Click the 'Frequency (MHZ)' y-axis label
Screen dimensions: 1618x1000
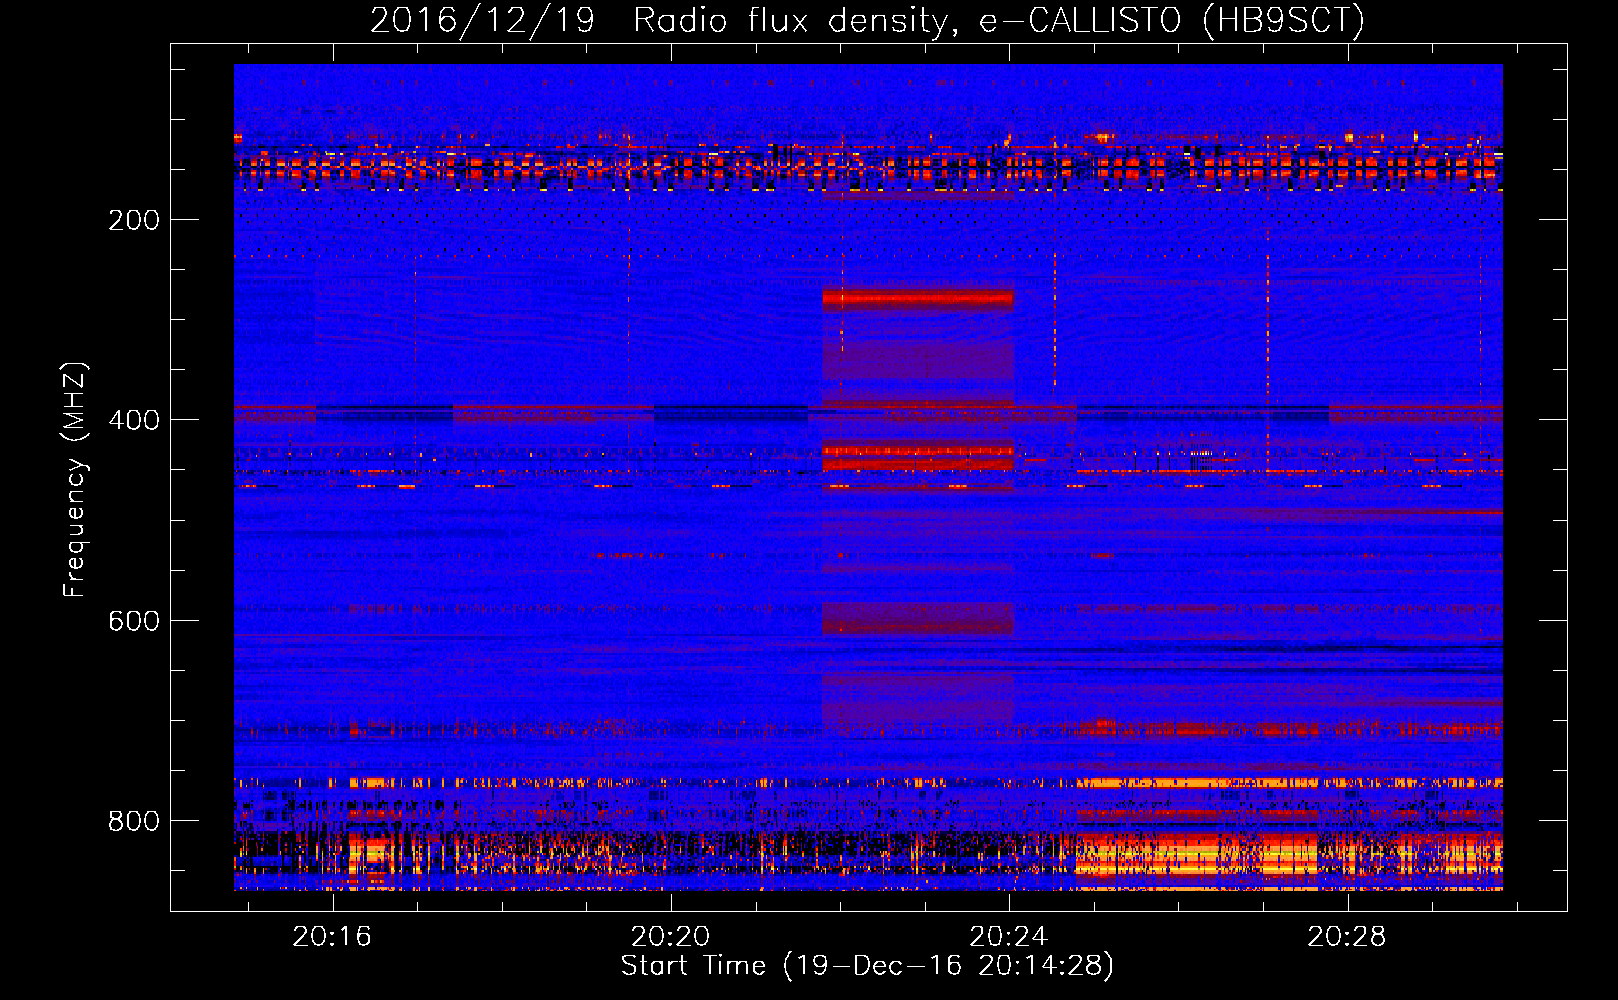point(75,480)
